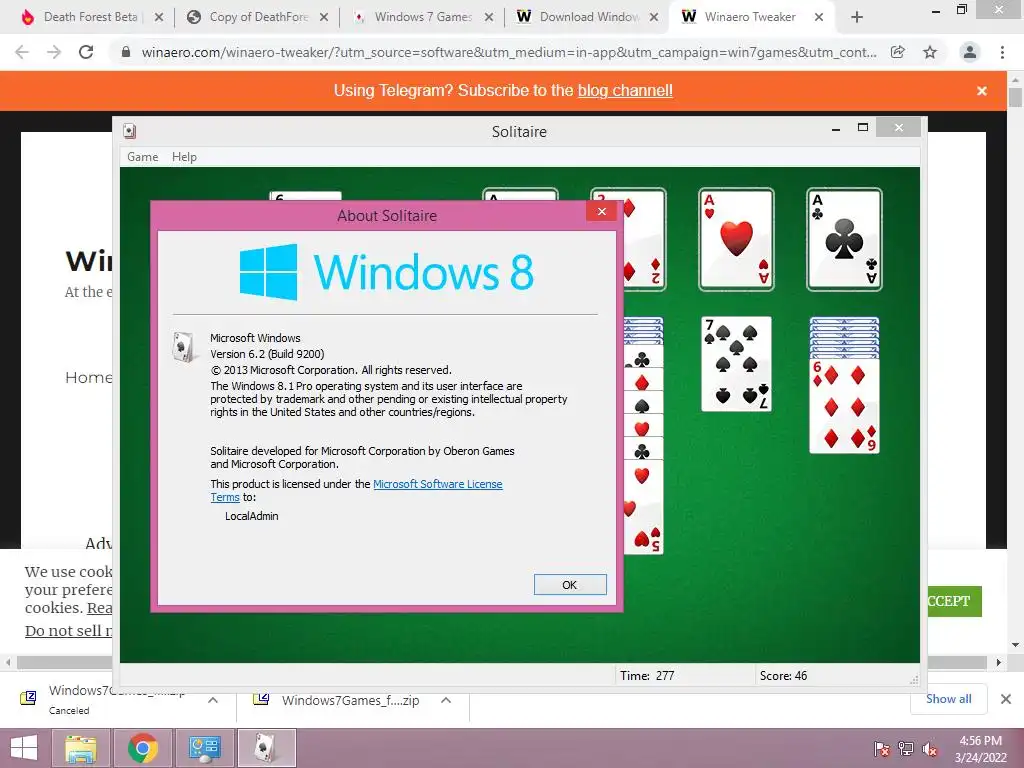Click the face-down card stack in last column
1024x768 pixels.
844,338
